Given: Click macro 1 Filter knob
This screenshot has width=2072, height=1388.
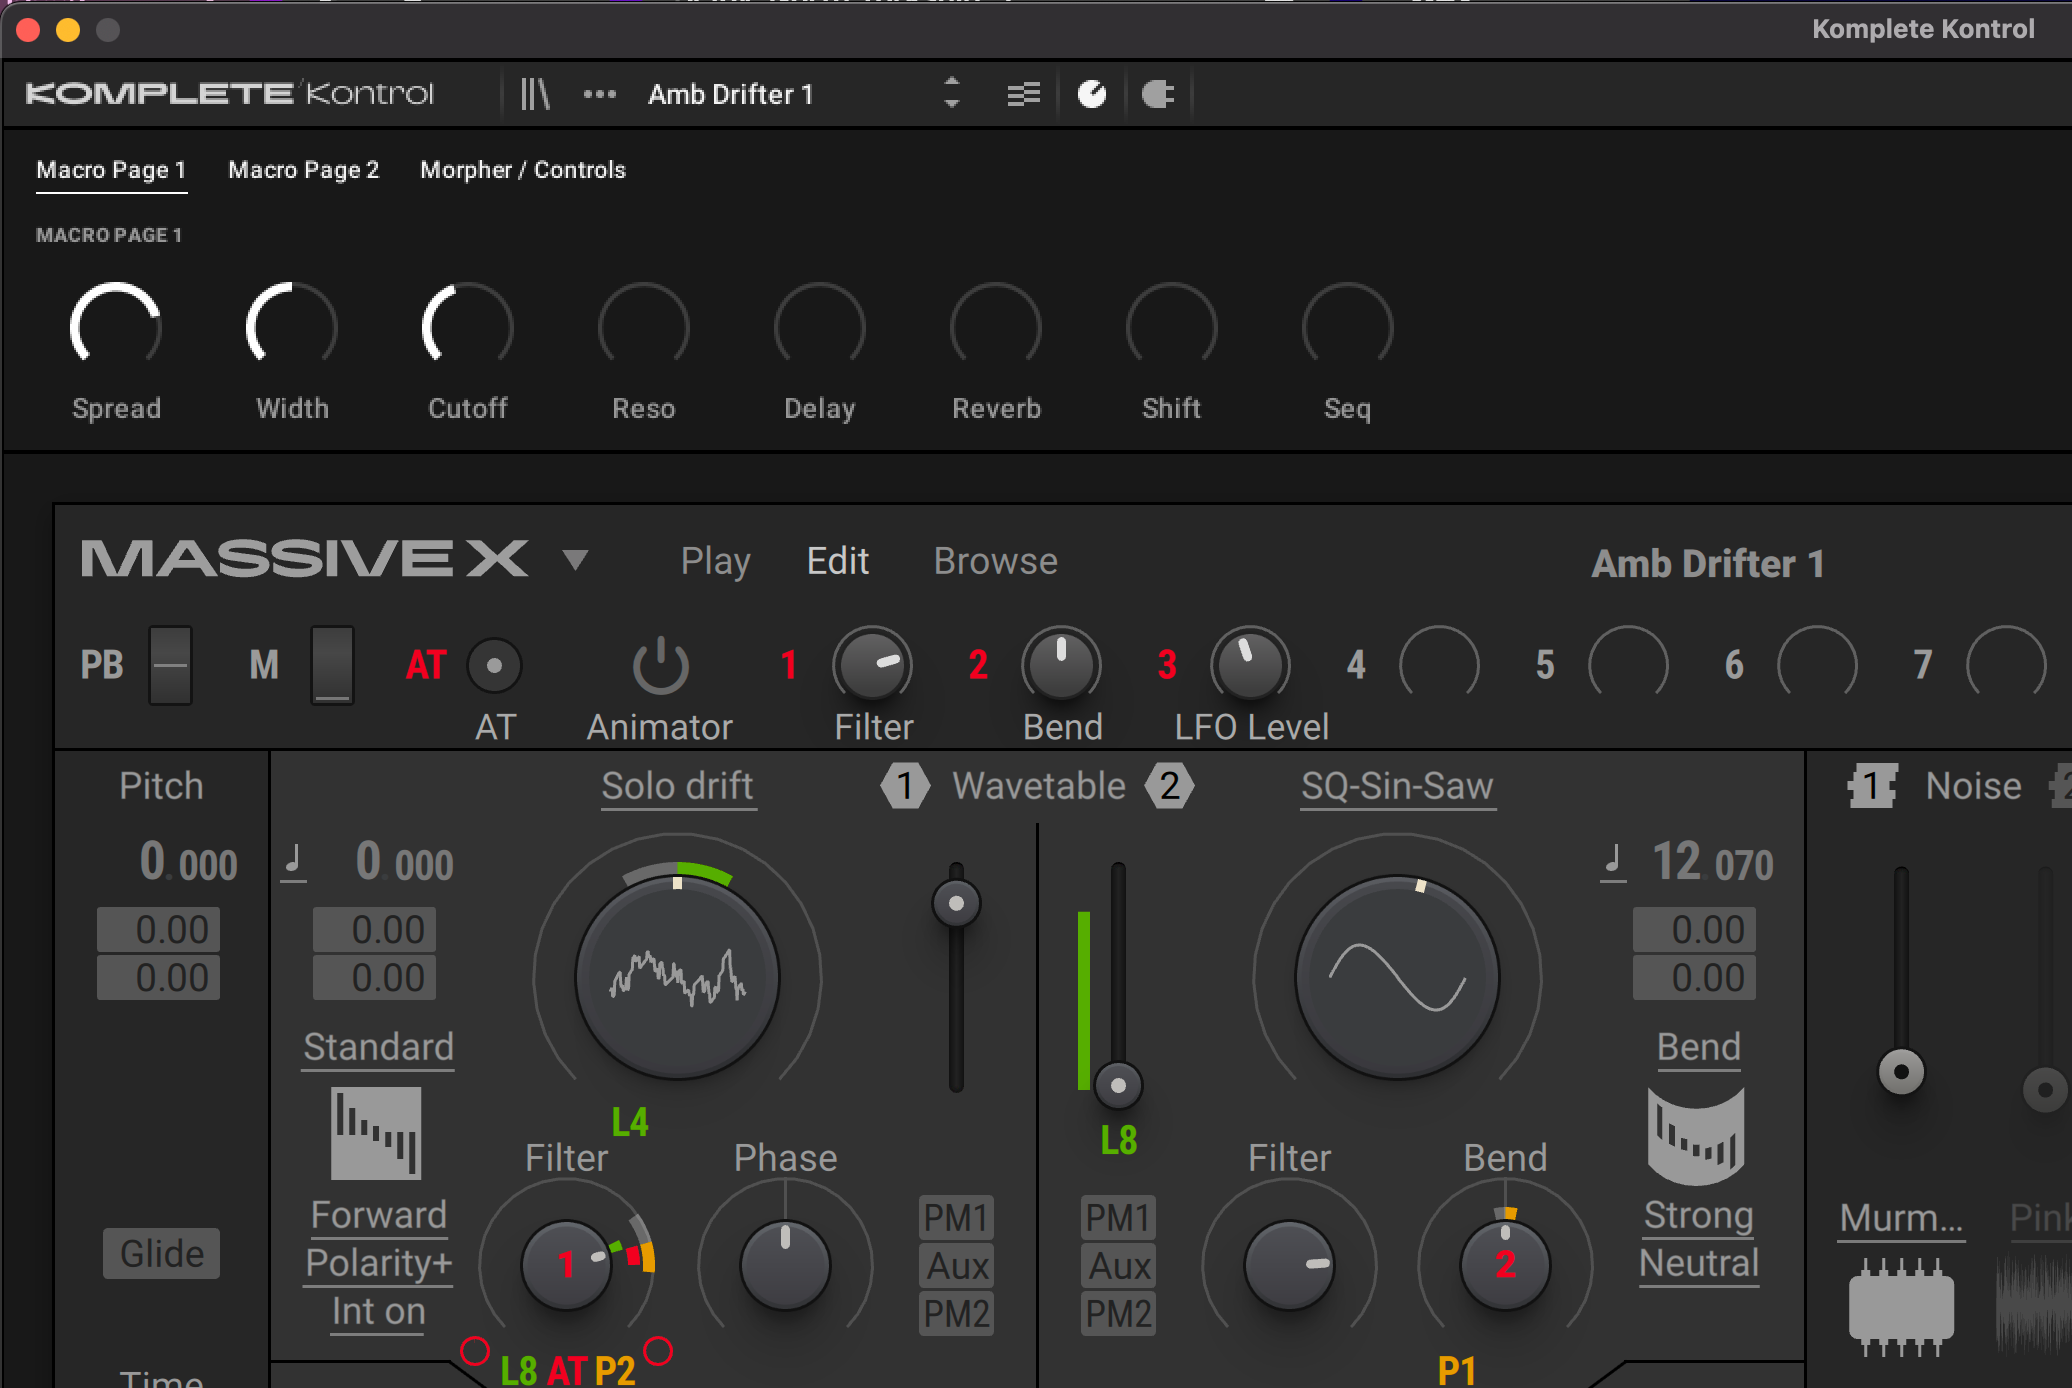Looking at the screenshot, I should [x=873, y=665].
